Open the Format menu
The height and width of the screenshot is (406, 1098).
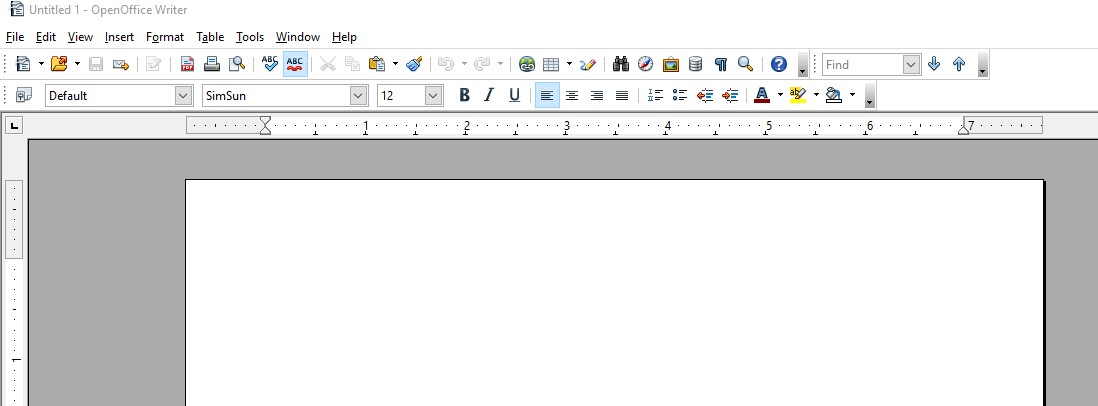pyautogui.click(x=165, y=37)
